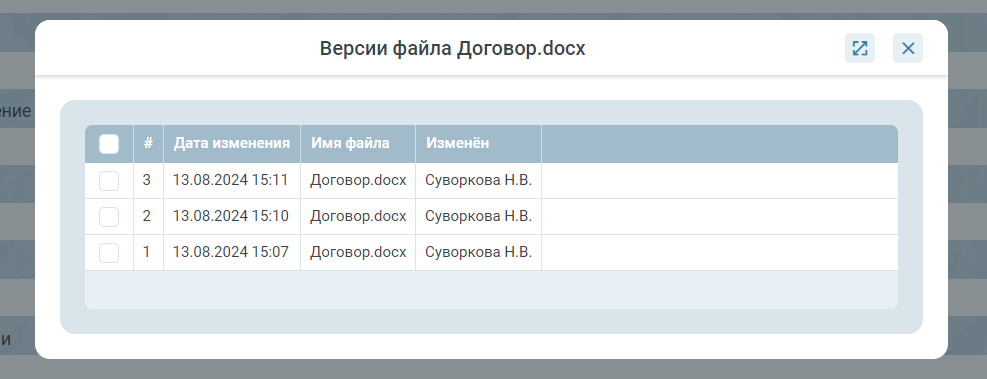Expand the dialog to full screen
The image size is (987, 379).
coord(859,48)
